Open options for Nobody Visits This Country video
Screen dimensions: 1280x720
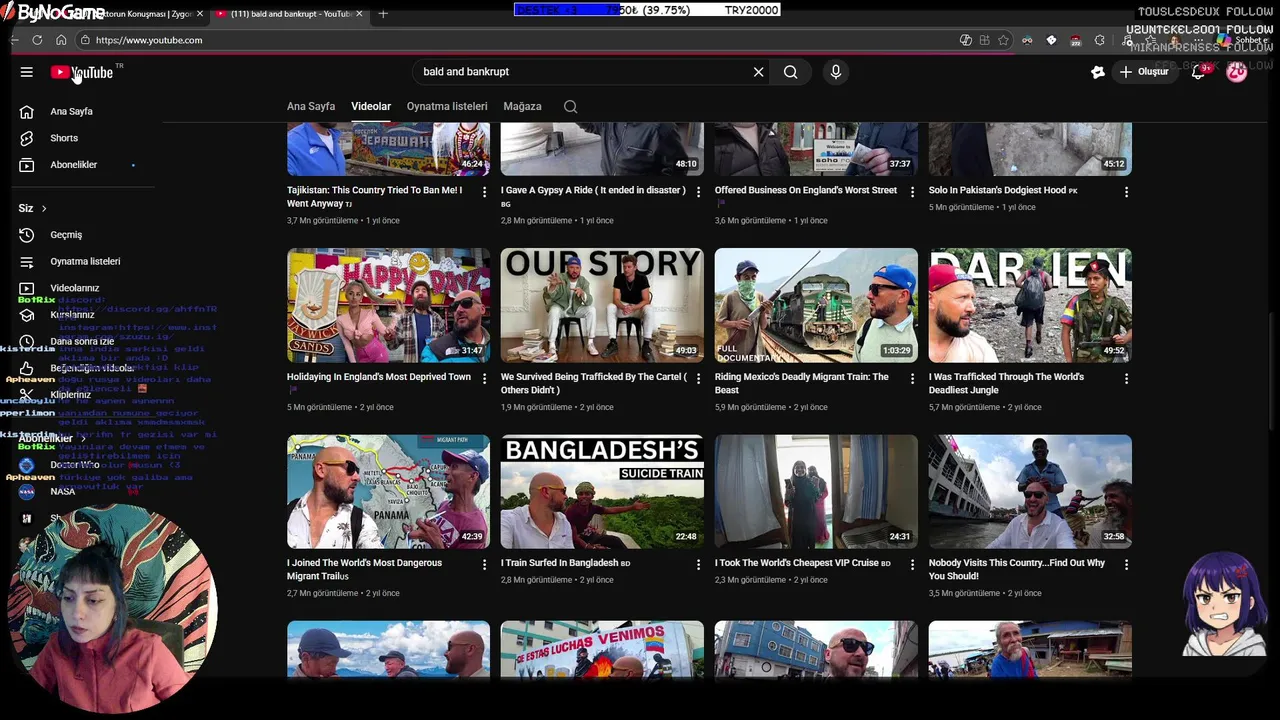1126,565
